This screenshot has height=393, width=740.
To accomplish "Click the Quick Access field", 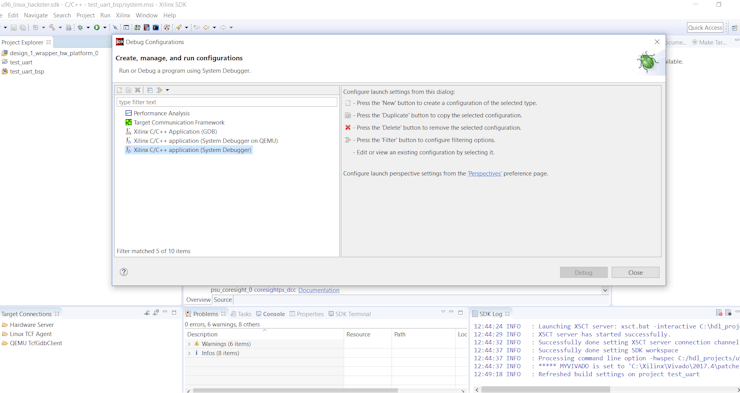I will coord(705,27).
